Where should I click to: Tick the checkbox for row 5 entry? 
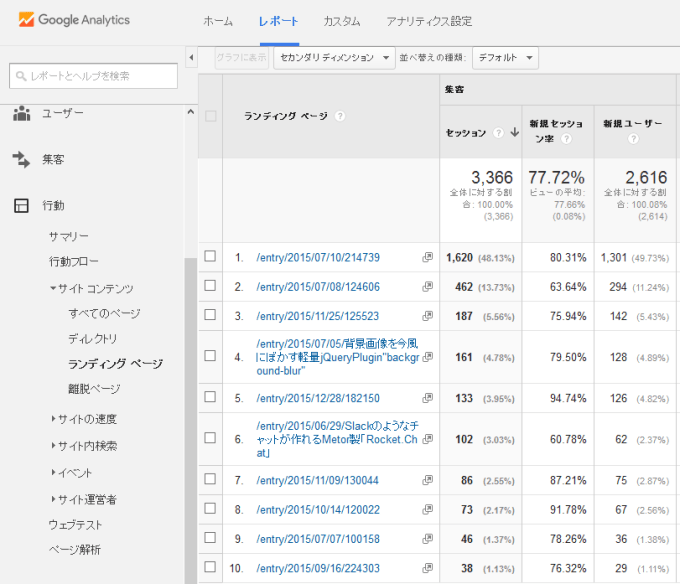tap(210, 398)
